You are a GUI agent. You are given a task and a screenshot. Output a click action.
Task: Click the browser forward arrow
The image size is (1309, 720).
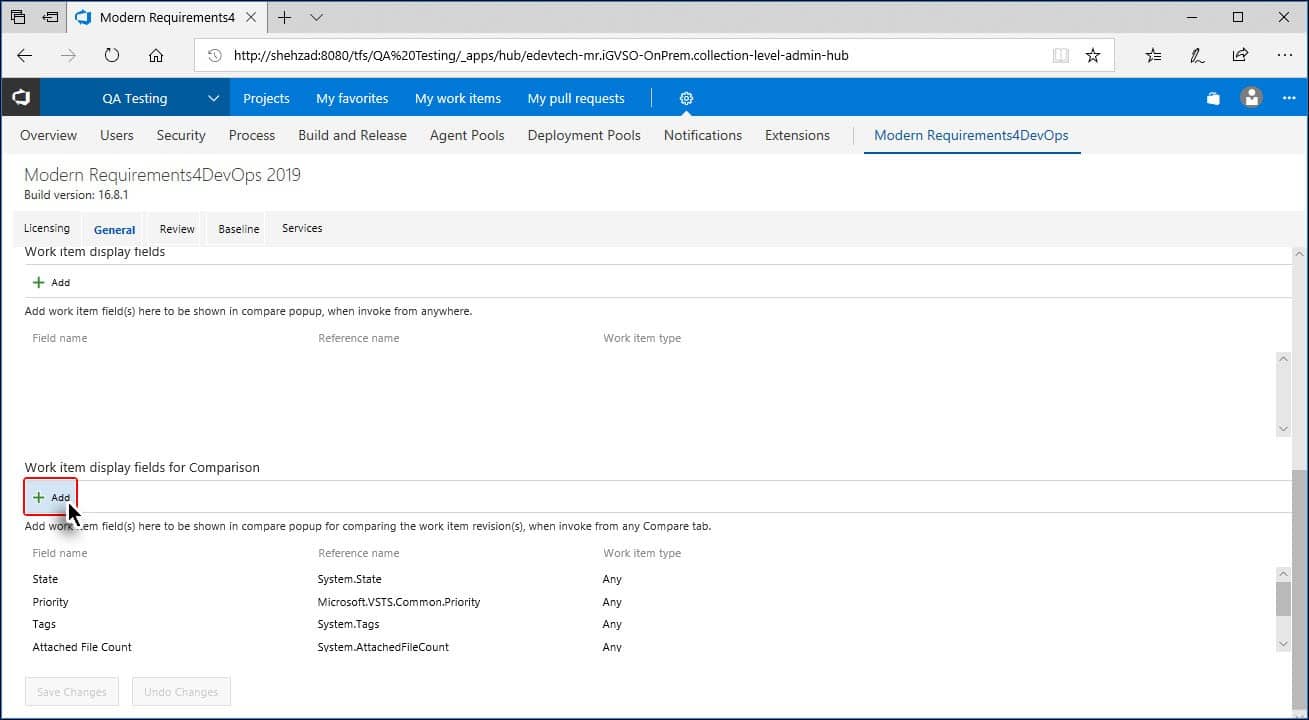pyautogui.click(x=68, y=56)
